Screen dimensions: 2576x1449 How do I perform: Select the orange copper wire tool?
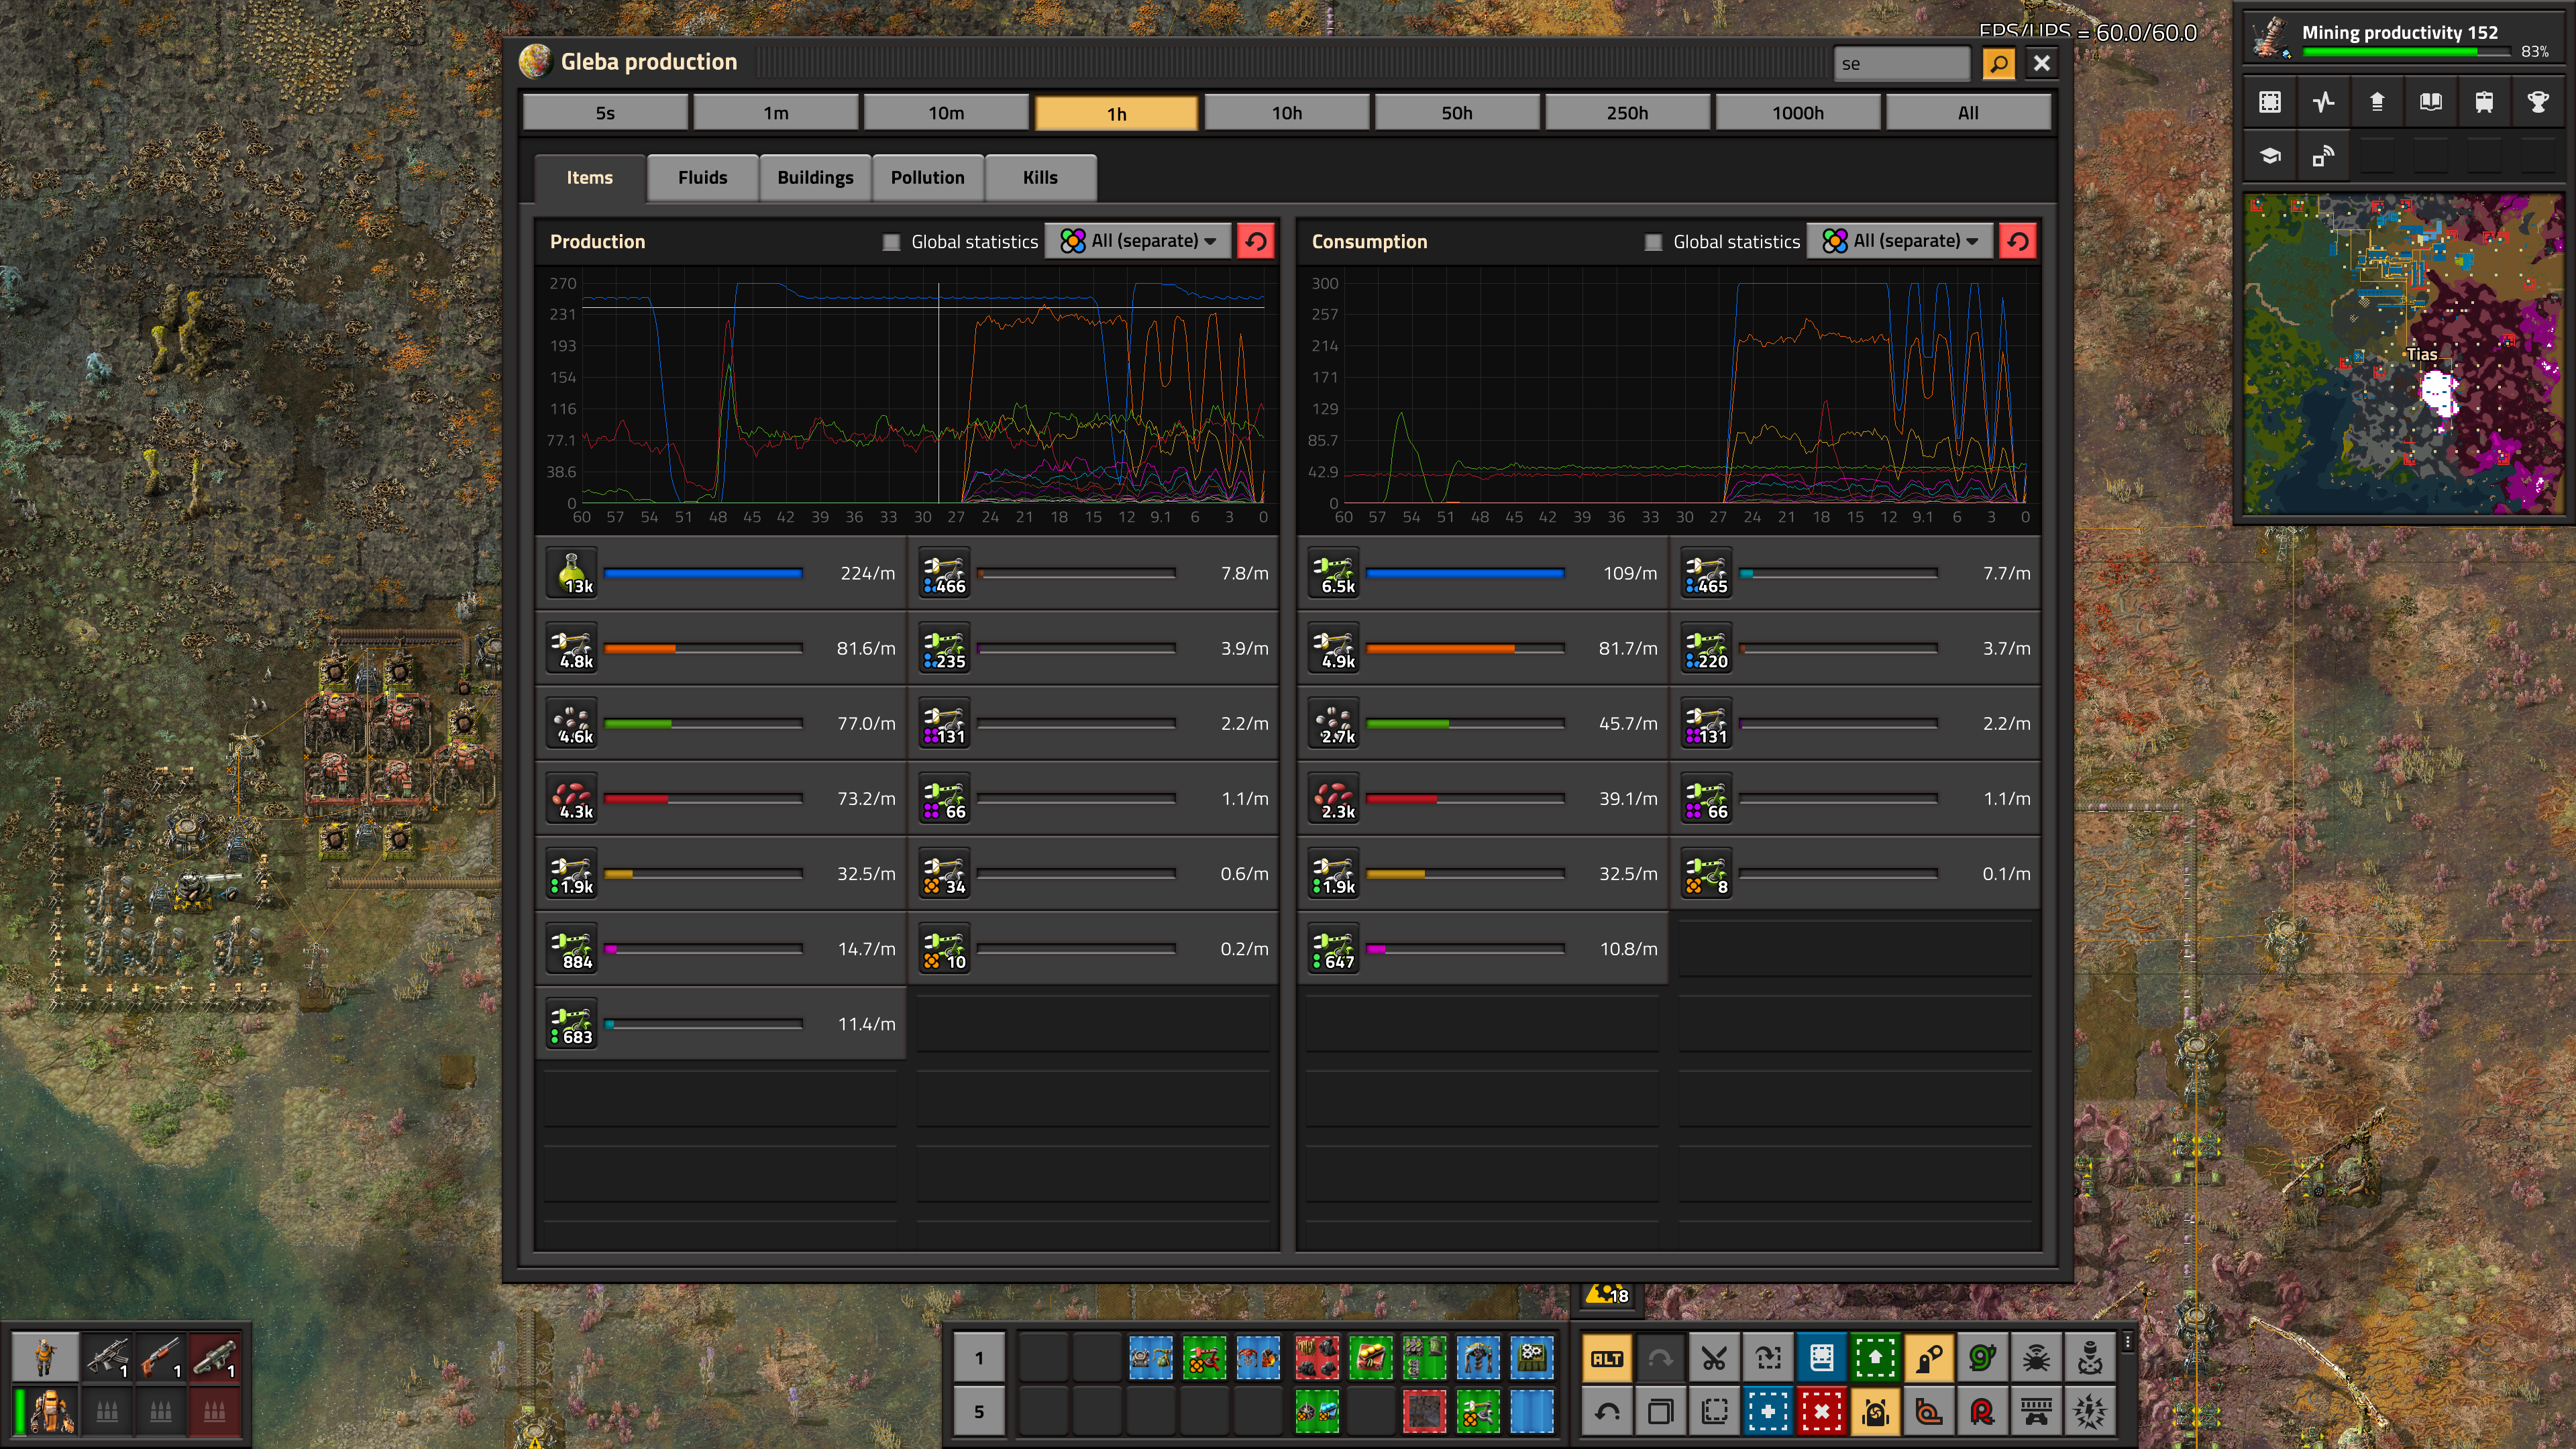coord(1928,1412)
